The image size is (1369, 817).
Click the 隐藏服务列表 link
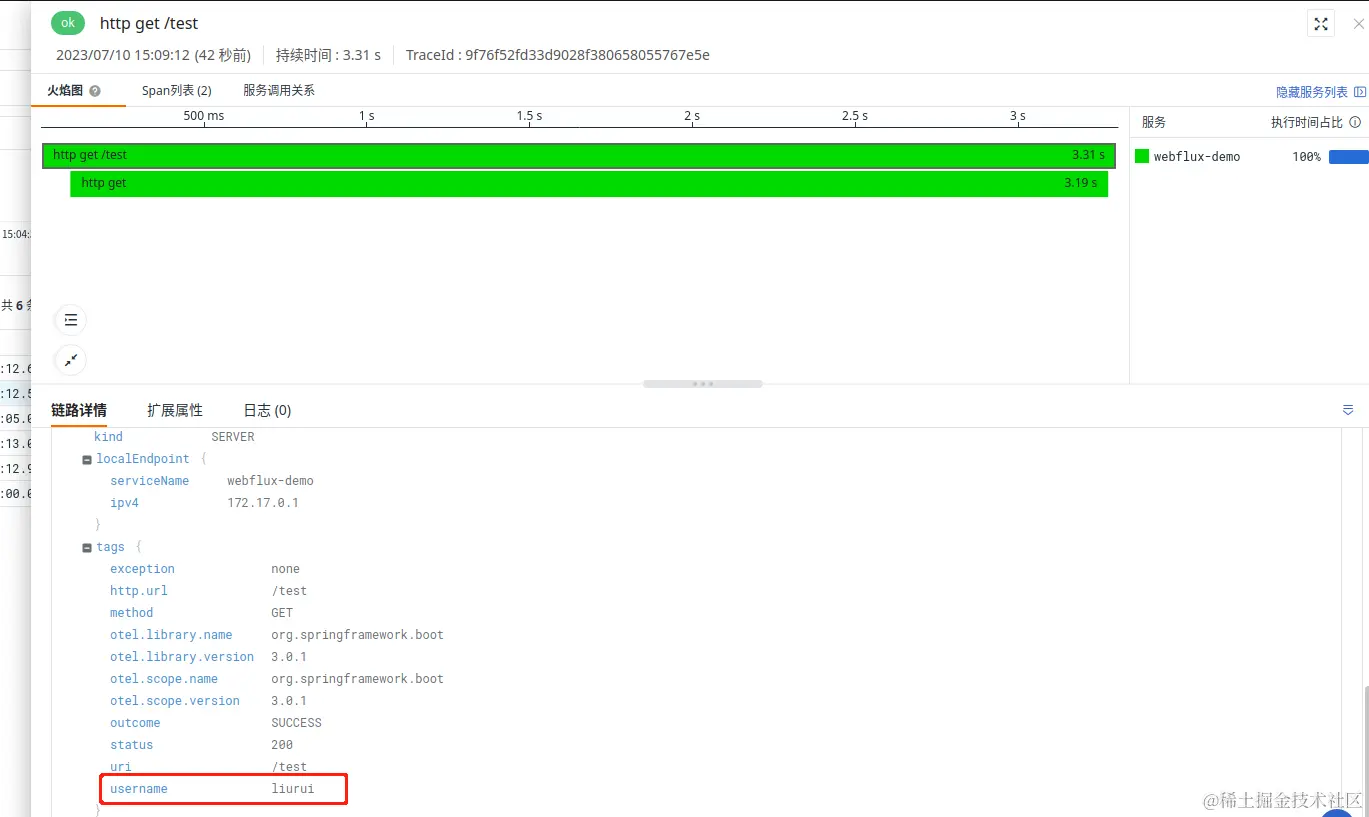pos(1312,92)
